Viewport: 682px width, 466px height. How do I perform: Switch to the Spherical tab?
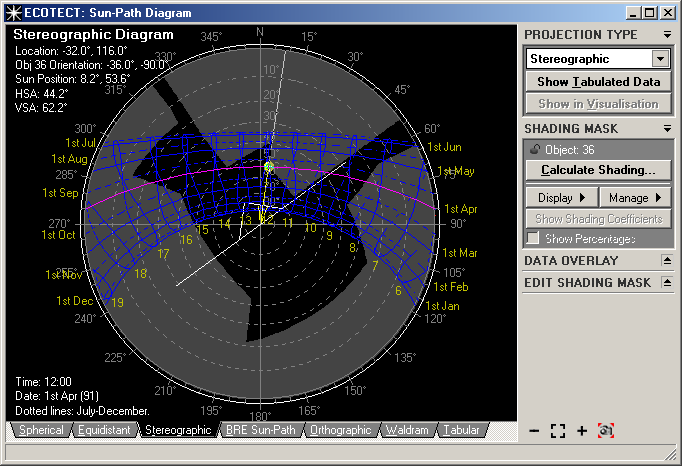point(41,430)
